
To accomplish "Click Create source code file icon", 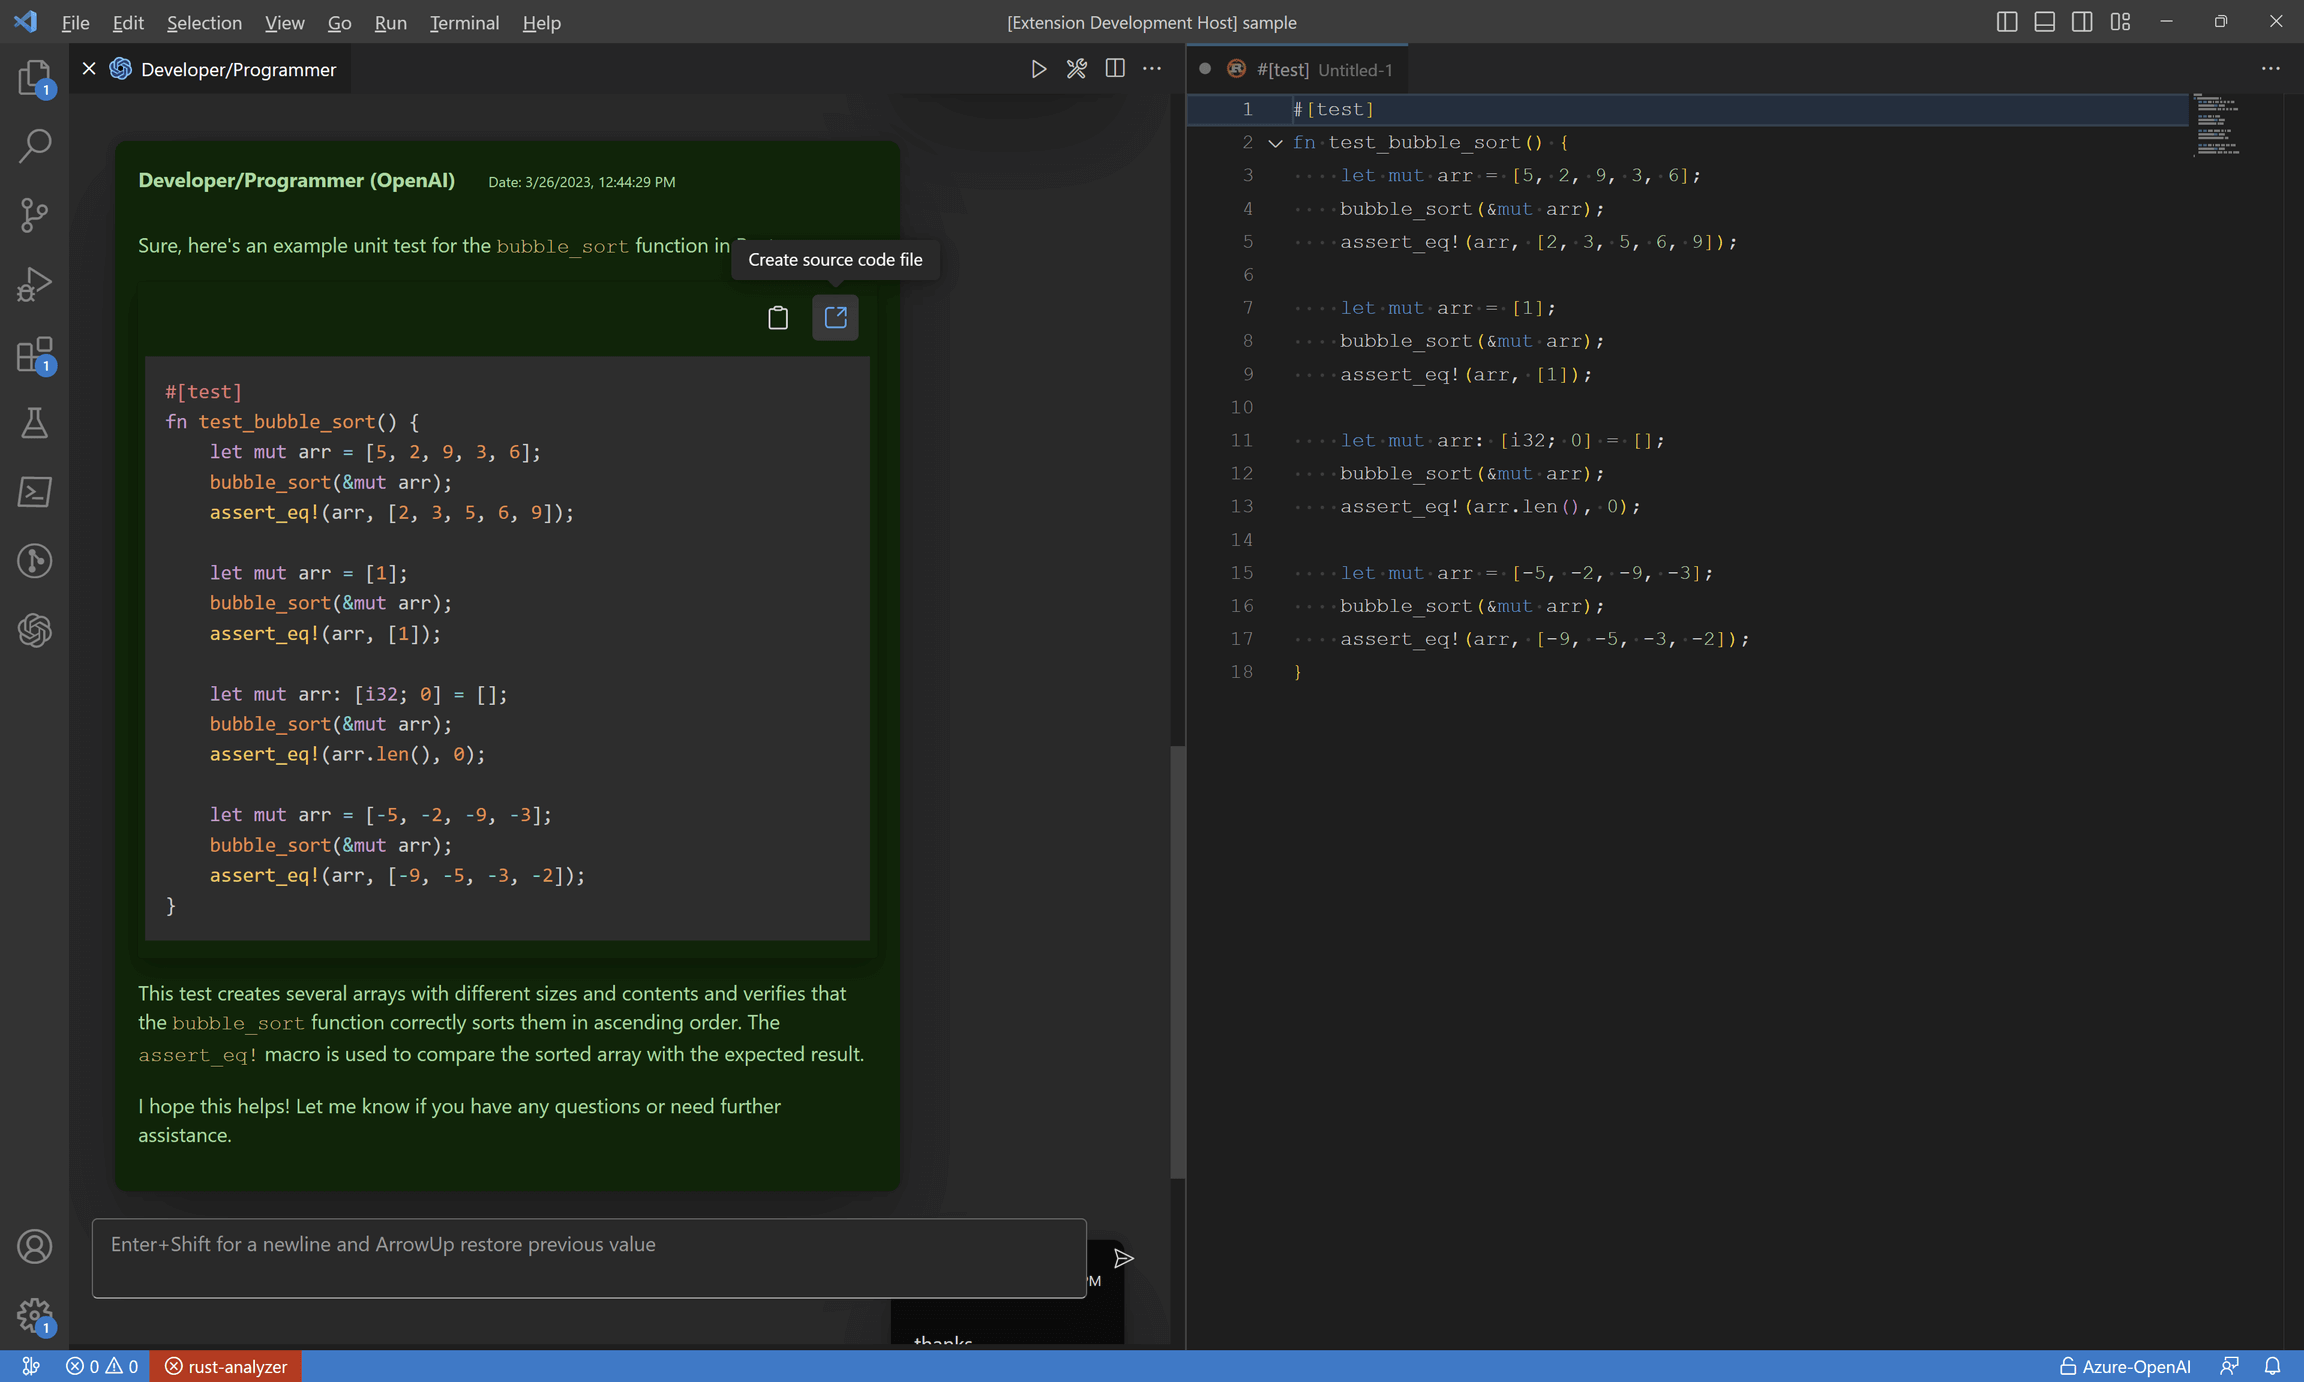I will click(835, 318).
